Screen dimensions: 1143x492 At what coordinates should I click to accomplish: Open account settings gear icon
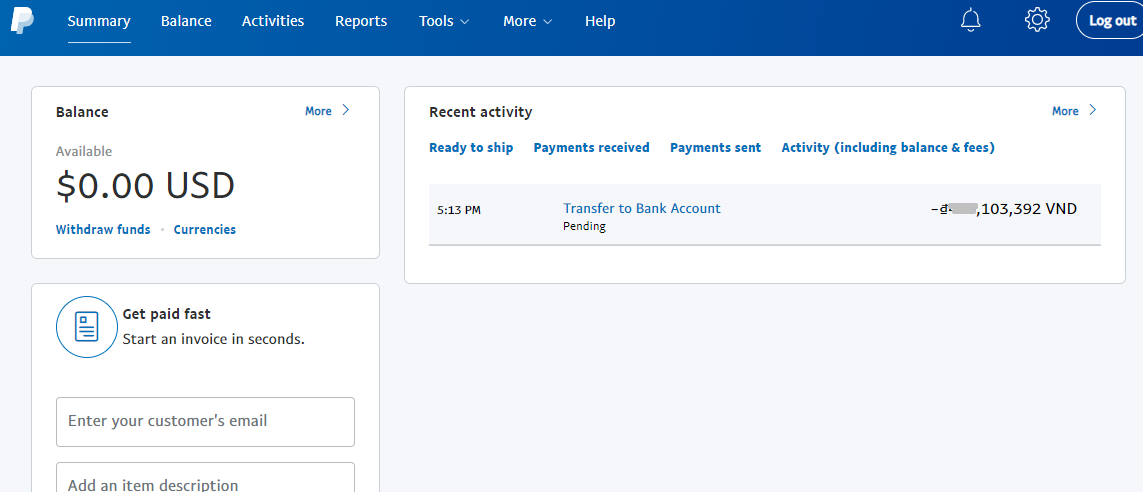coord(1037,20)
